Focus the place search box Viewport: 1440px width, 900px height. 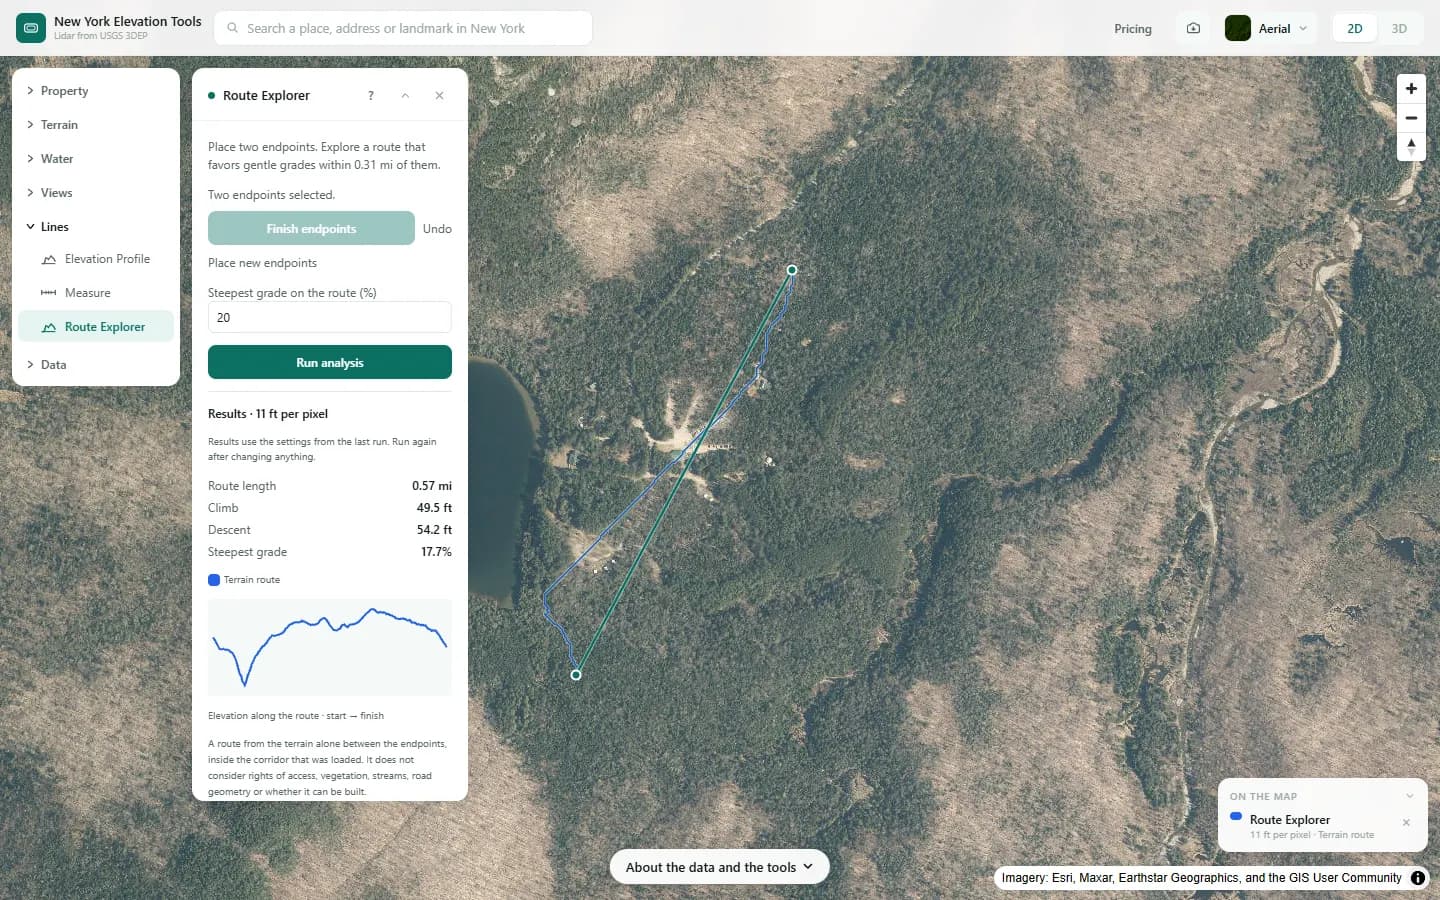pyautogui.click(x=403, y=28)
